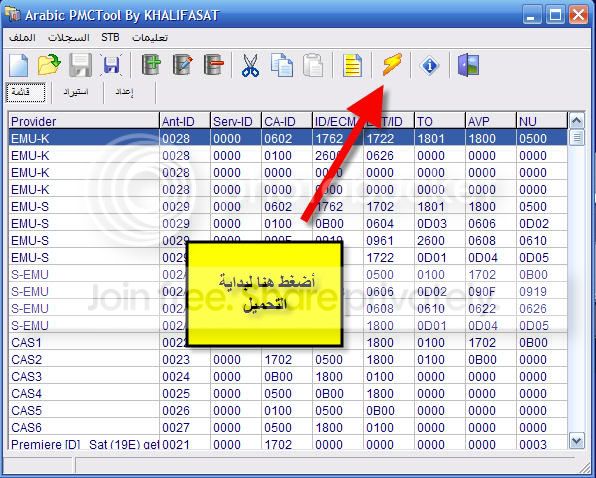596x478 pixels.
Task: Click the scrollbar down arrow
Action: 577,441
